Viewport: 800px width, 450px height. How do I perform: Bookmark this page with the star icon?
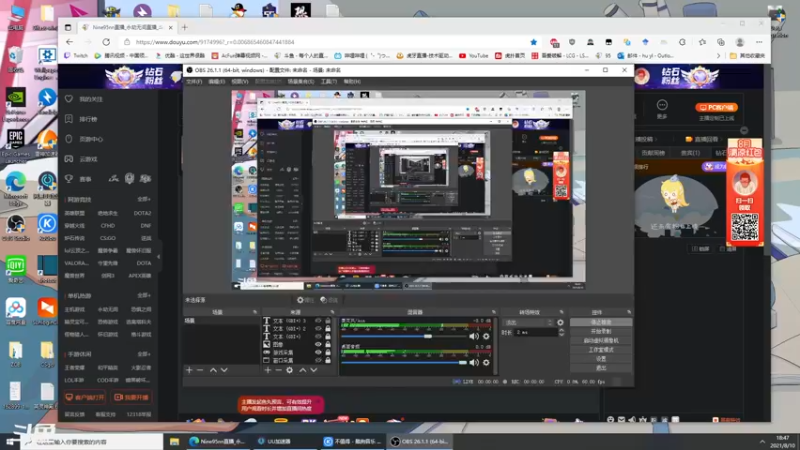pyautogui.click(x=534, y=42)
